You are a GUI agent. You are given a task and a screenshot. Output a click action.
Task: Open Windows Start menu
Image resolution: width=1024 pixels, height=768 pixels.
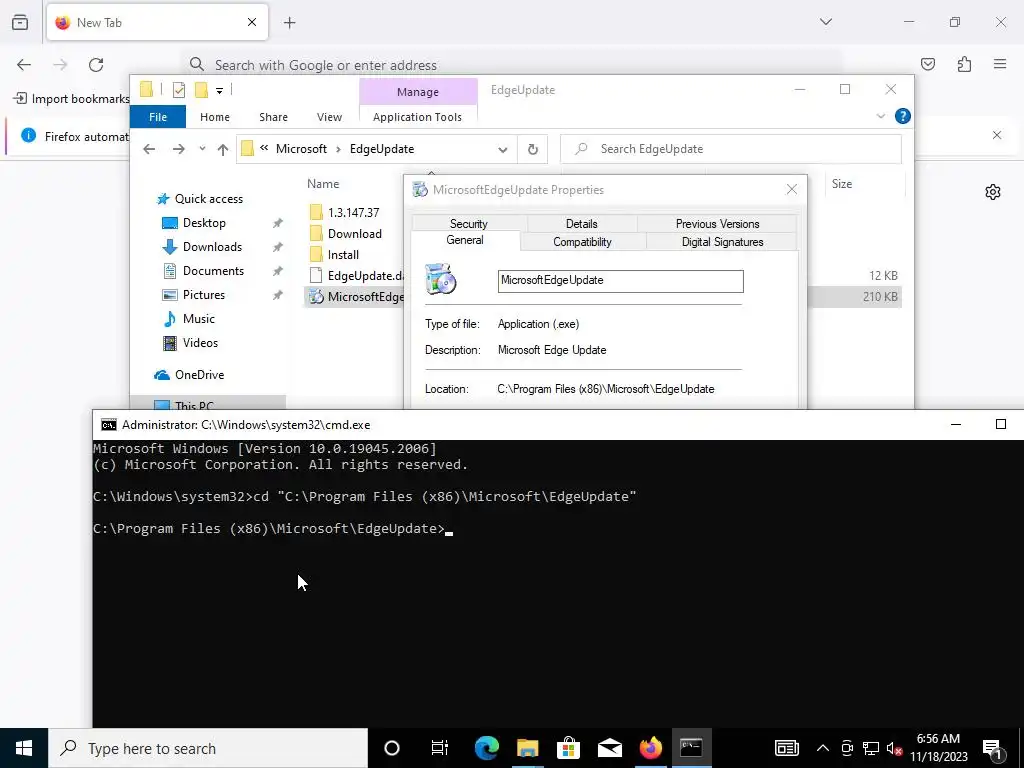point(24,748)
